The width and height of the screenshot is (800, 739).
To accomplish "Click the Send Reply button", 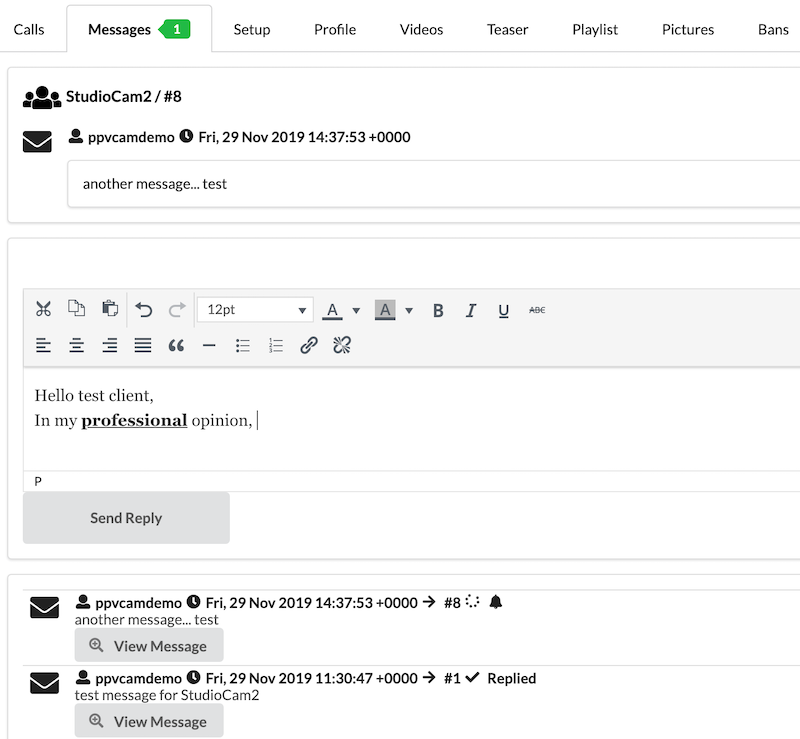I will click(126, 518).
